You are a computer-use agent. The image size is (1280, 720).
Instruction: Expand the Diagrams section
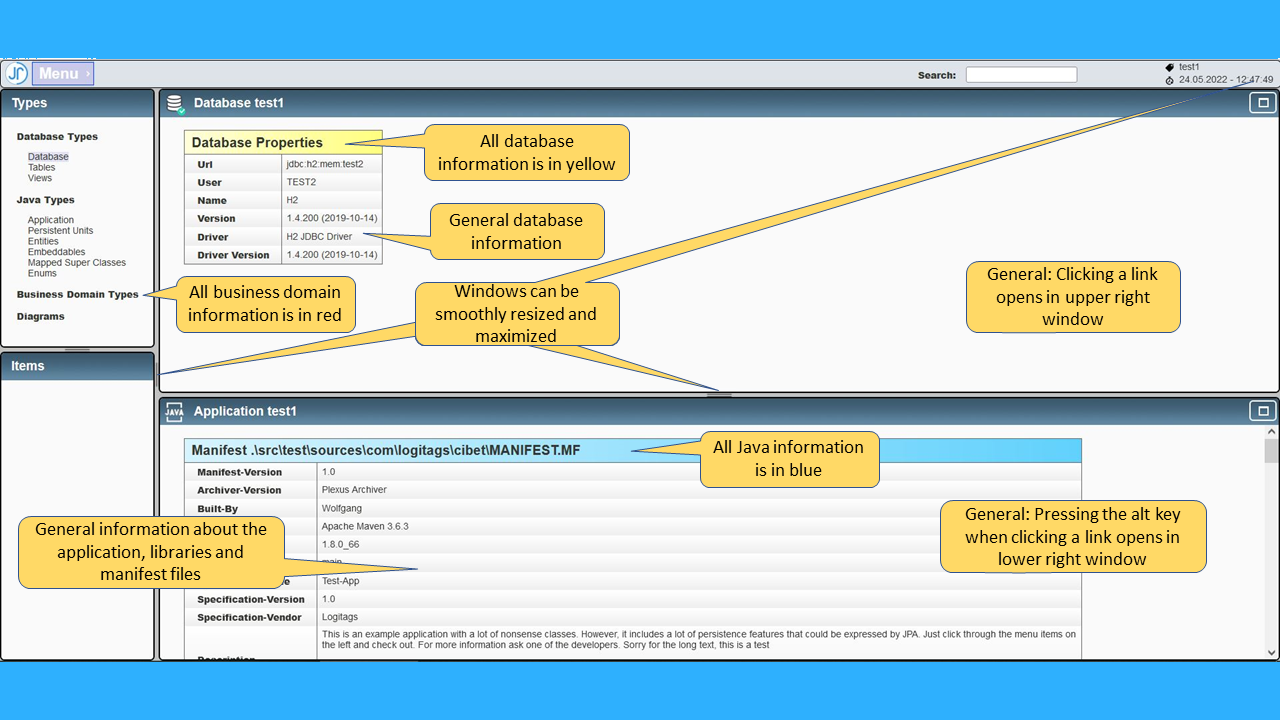tap(40, 317)
